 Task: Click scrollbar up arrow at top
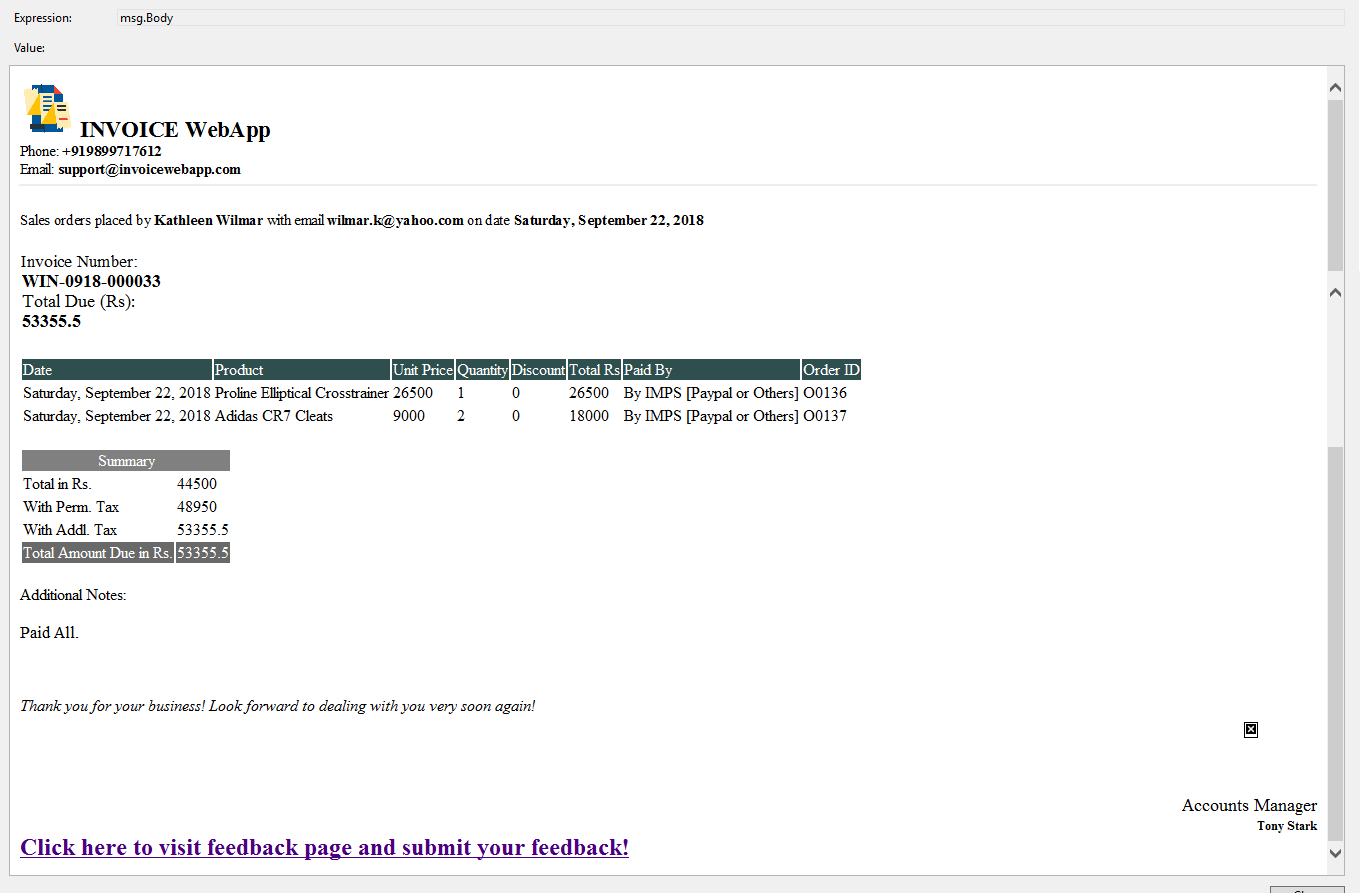(x=1335, y=89)
